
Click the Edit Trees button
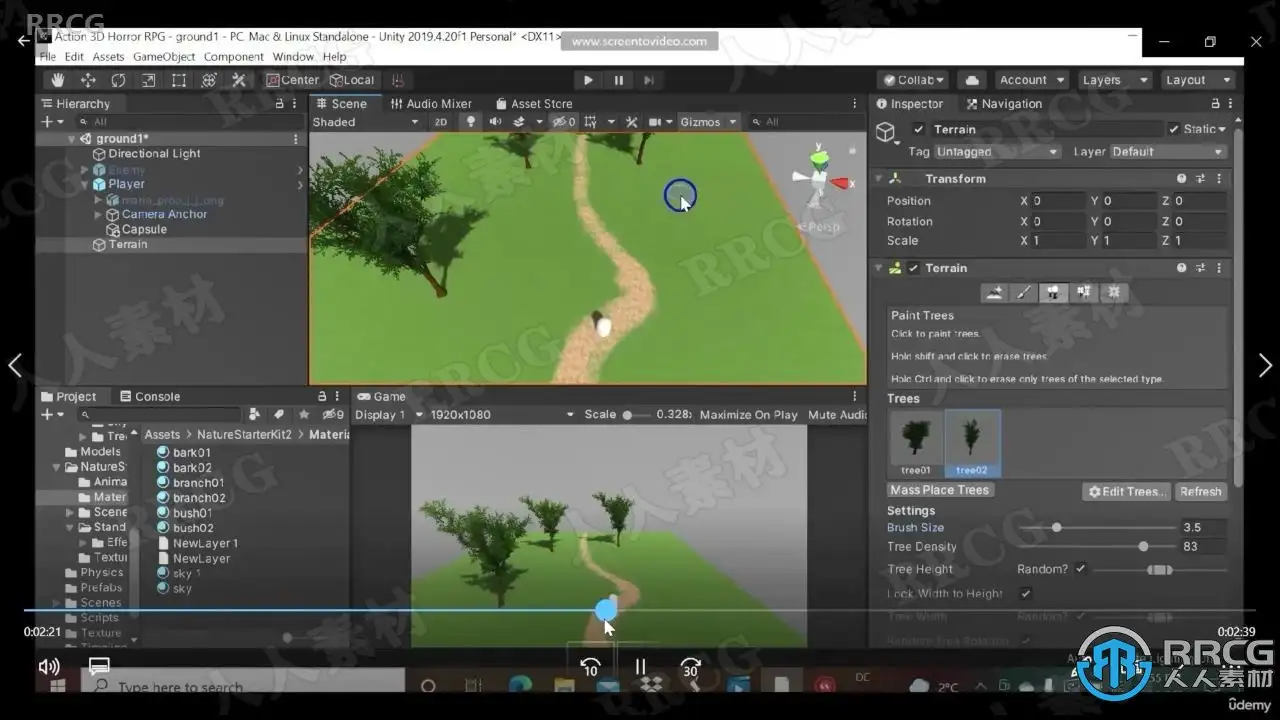(1126, 491)
